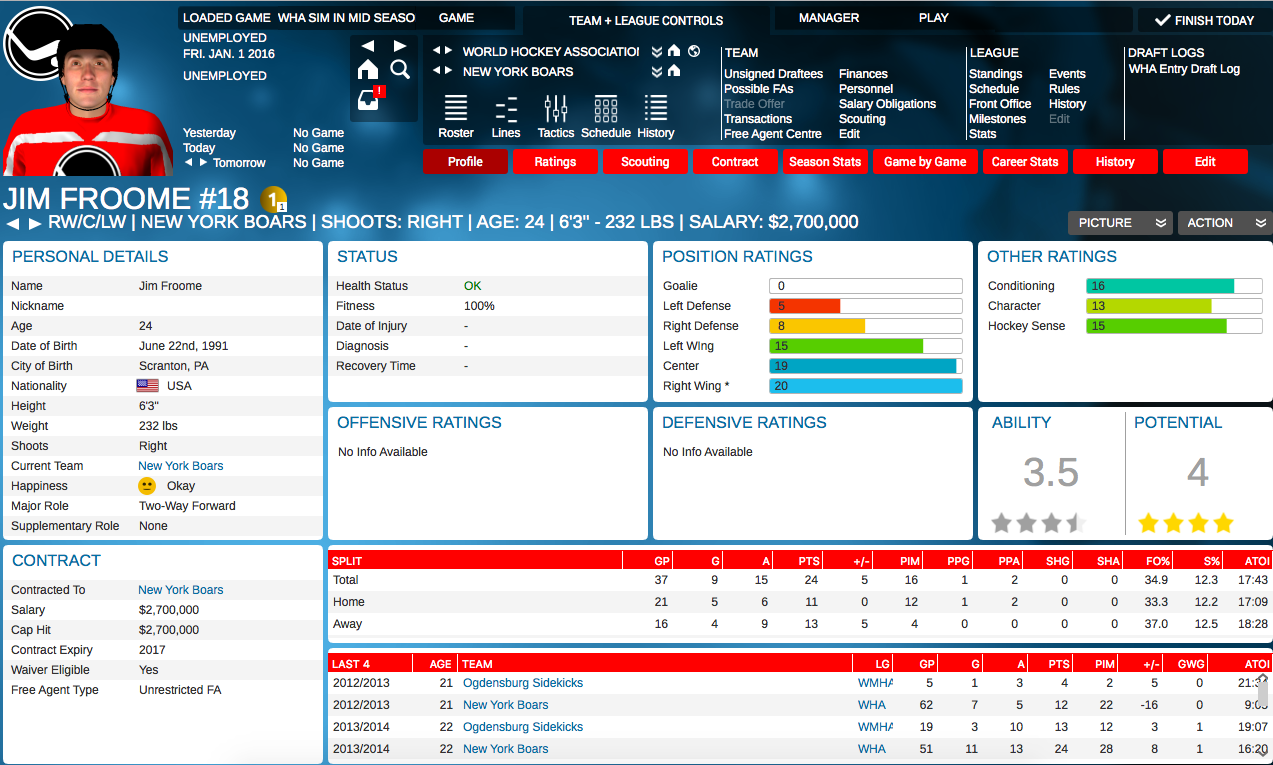Select the globe icon beside World Hockey Association

[694, 51]
